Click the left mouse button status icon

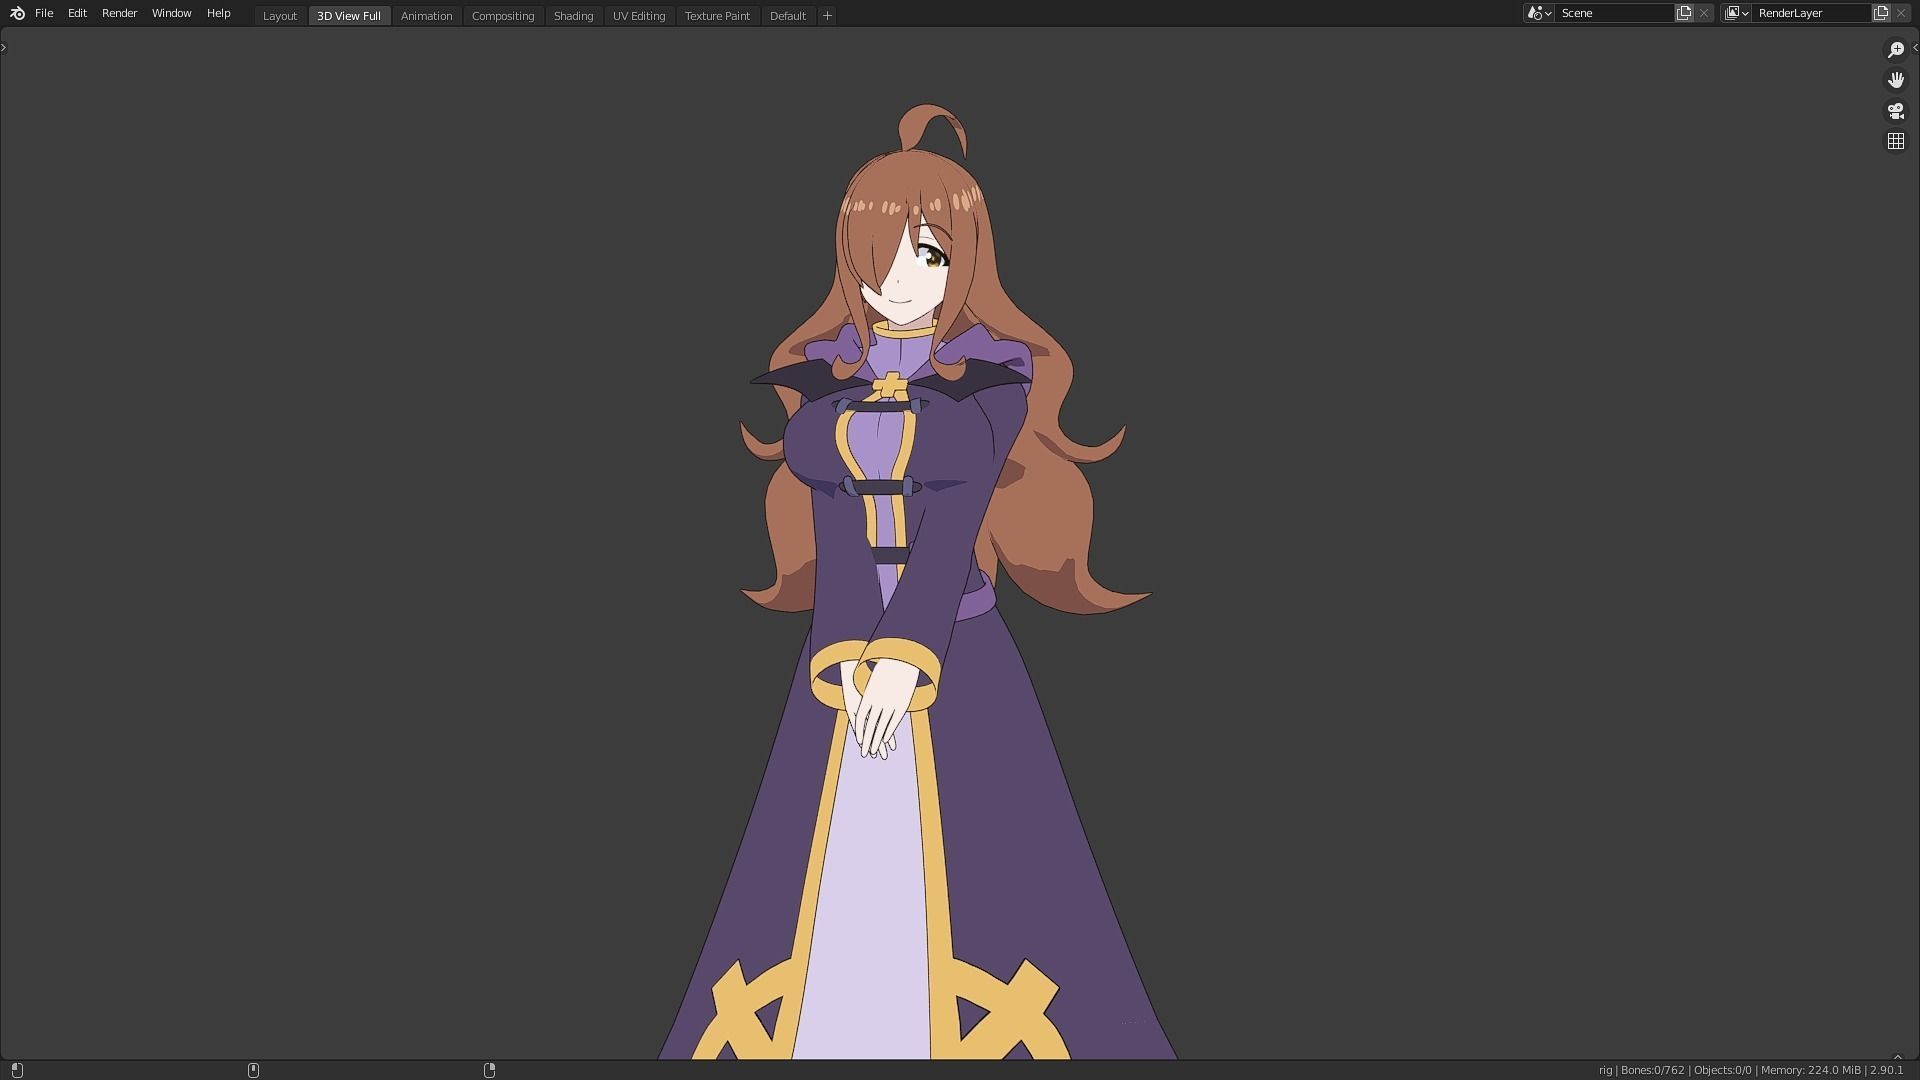click(x=17, y=1070)
